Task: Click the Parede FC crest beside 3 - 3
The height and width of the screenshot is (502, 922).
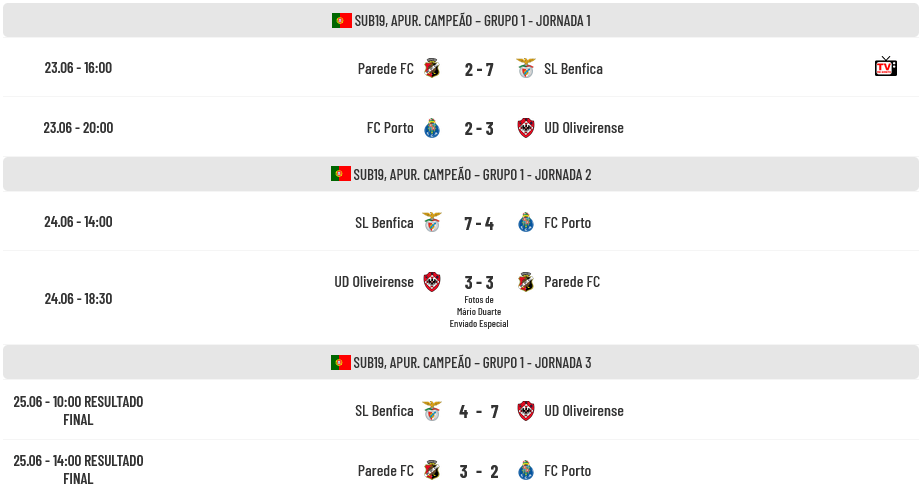Action: point(526,282)
